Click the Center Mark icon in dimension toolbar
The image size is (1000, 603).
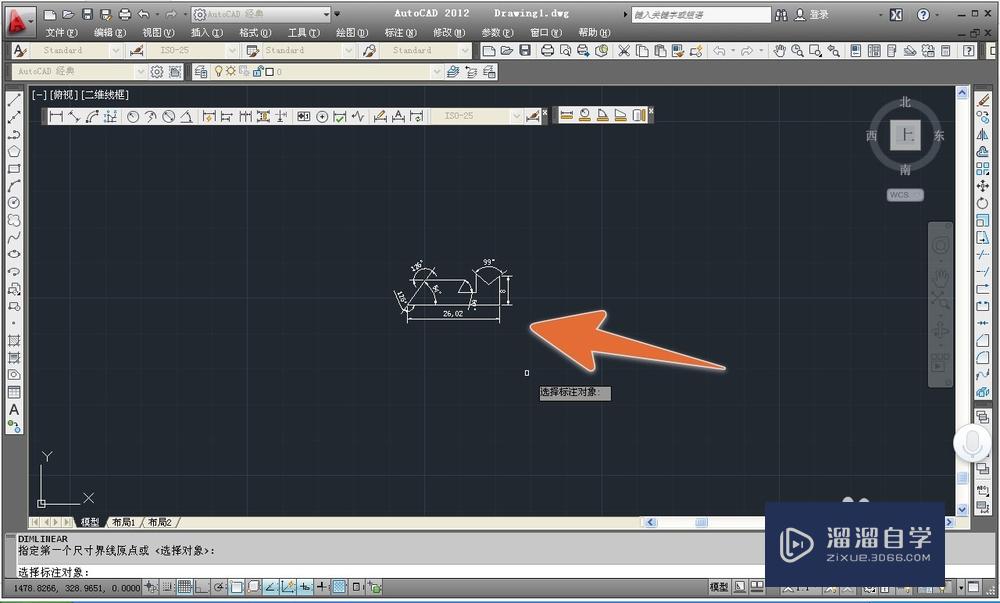coord(322,116)
